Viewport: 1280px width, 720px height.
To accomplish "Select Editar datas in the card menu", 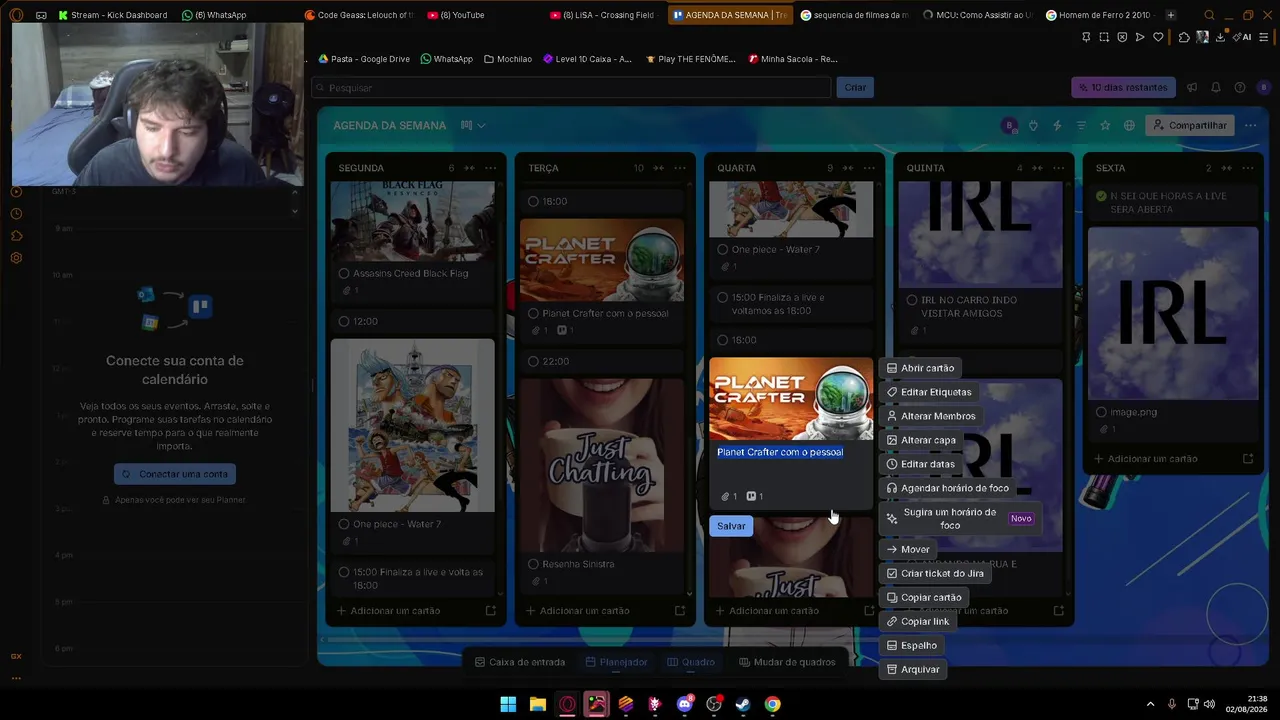I will coord(921,464).
